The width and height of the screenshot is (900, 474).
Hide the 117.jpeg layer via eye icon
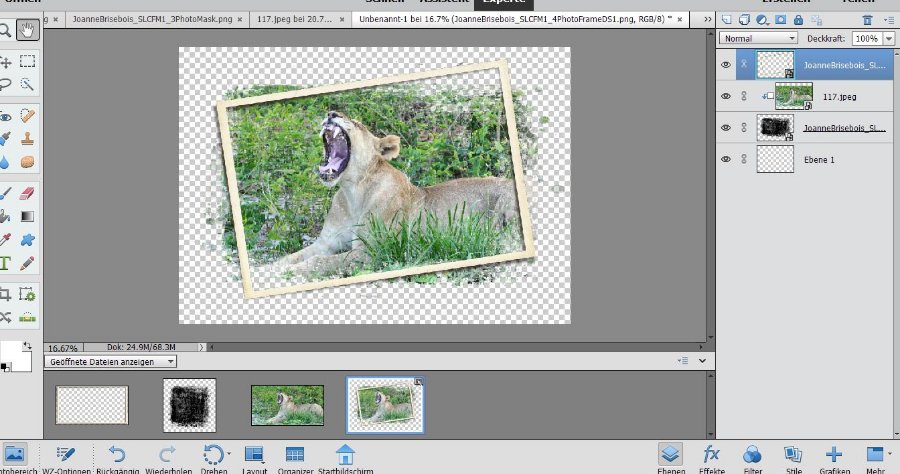coord(726,96)
